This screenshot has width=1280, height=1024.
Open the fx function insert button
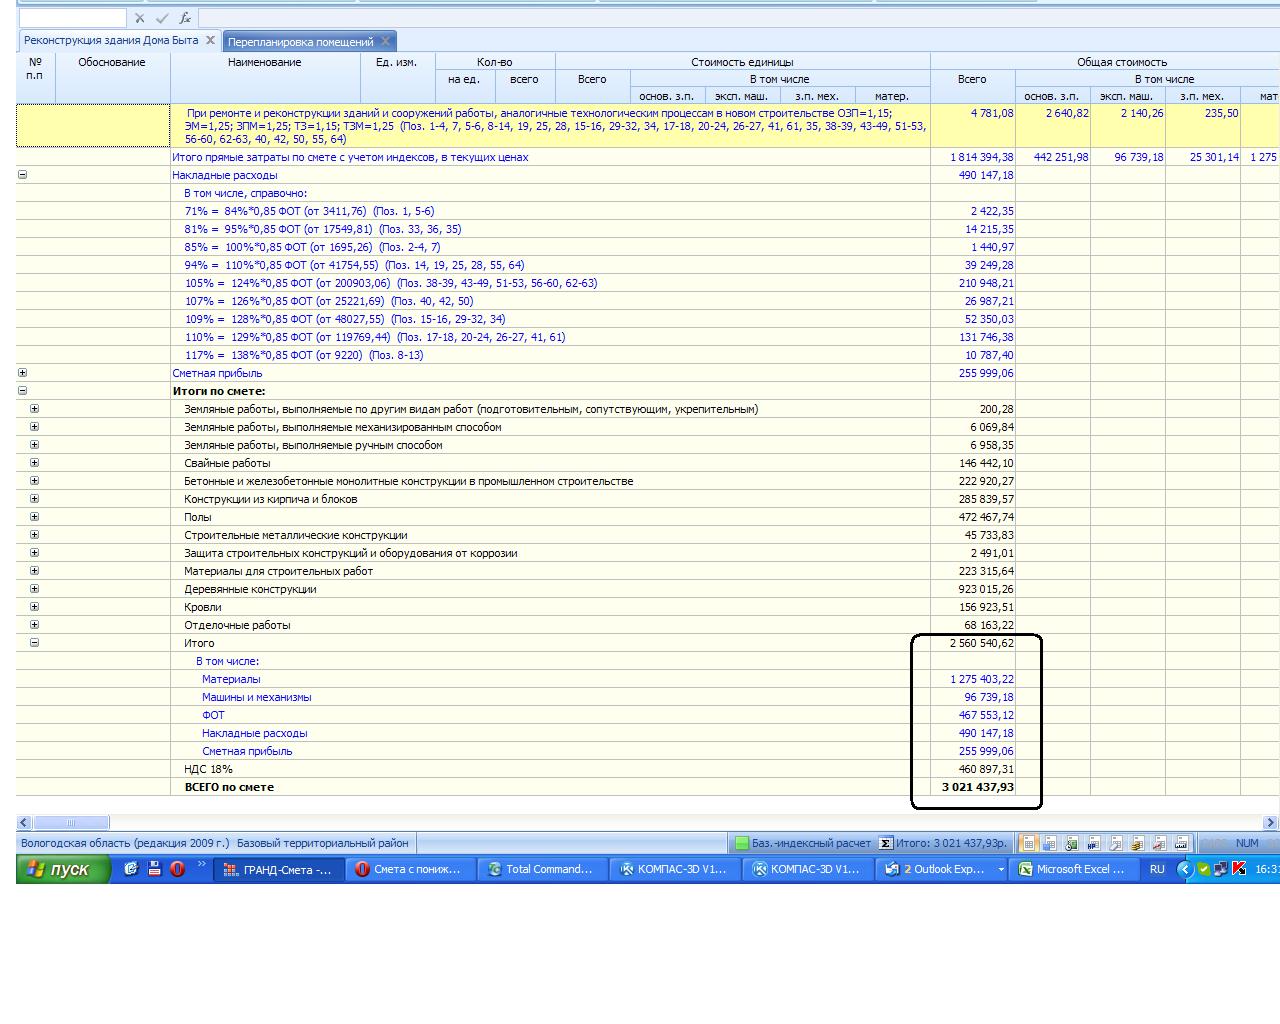185,18
